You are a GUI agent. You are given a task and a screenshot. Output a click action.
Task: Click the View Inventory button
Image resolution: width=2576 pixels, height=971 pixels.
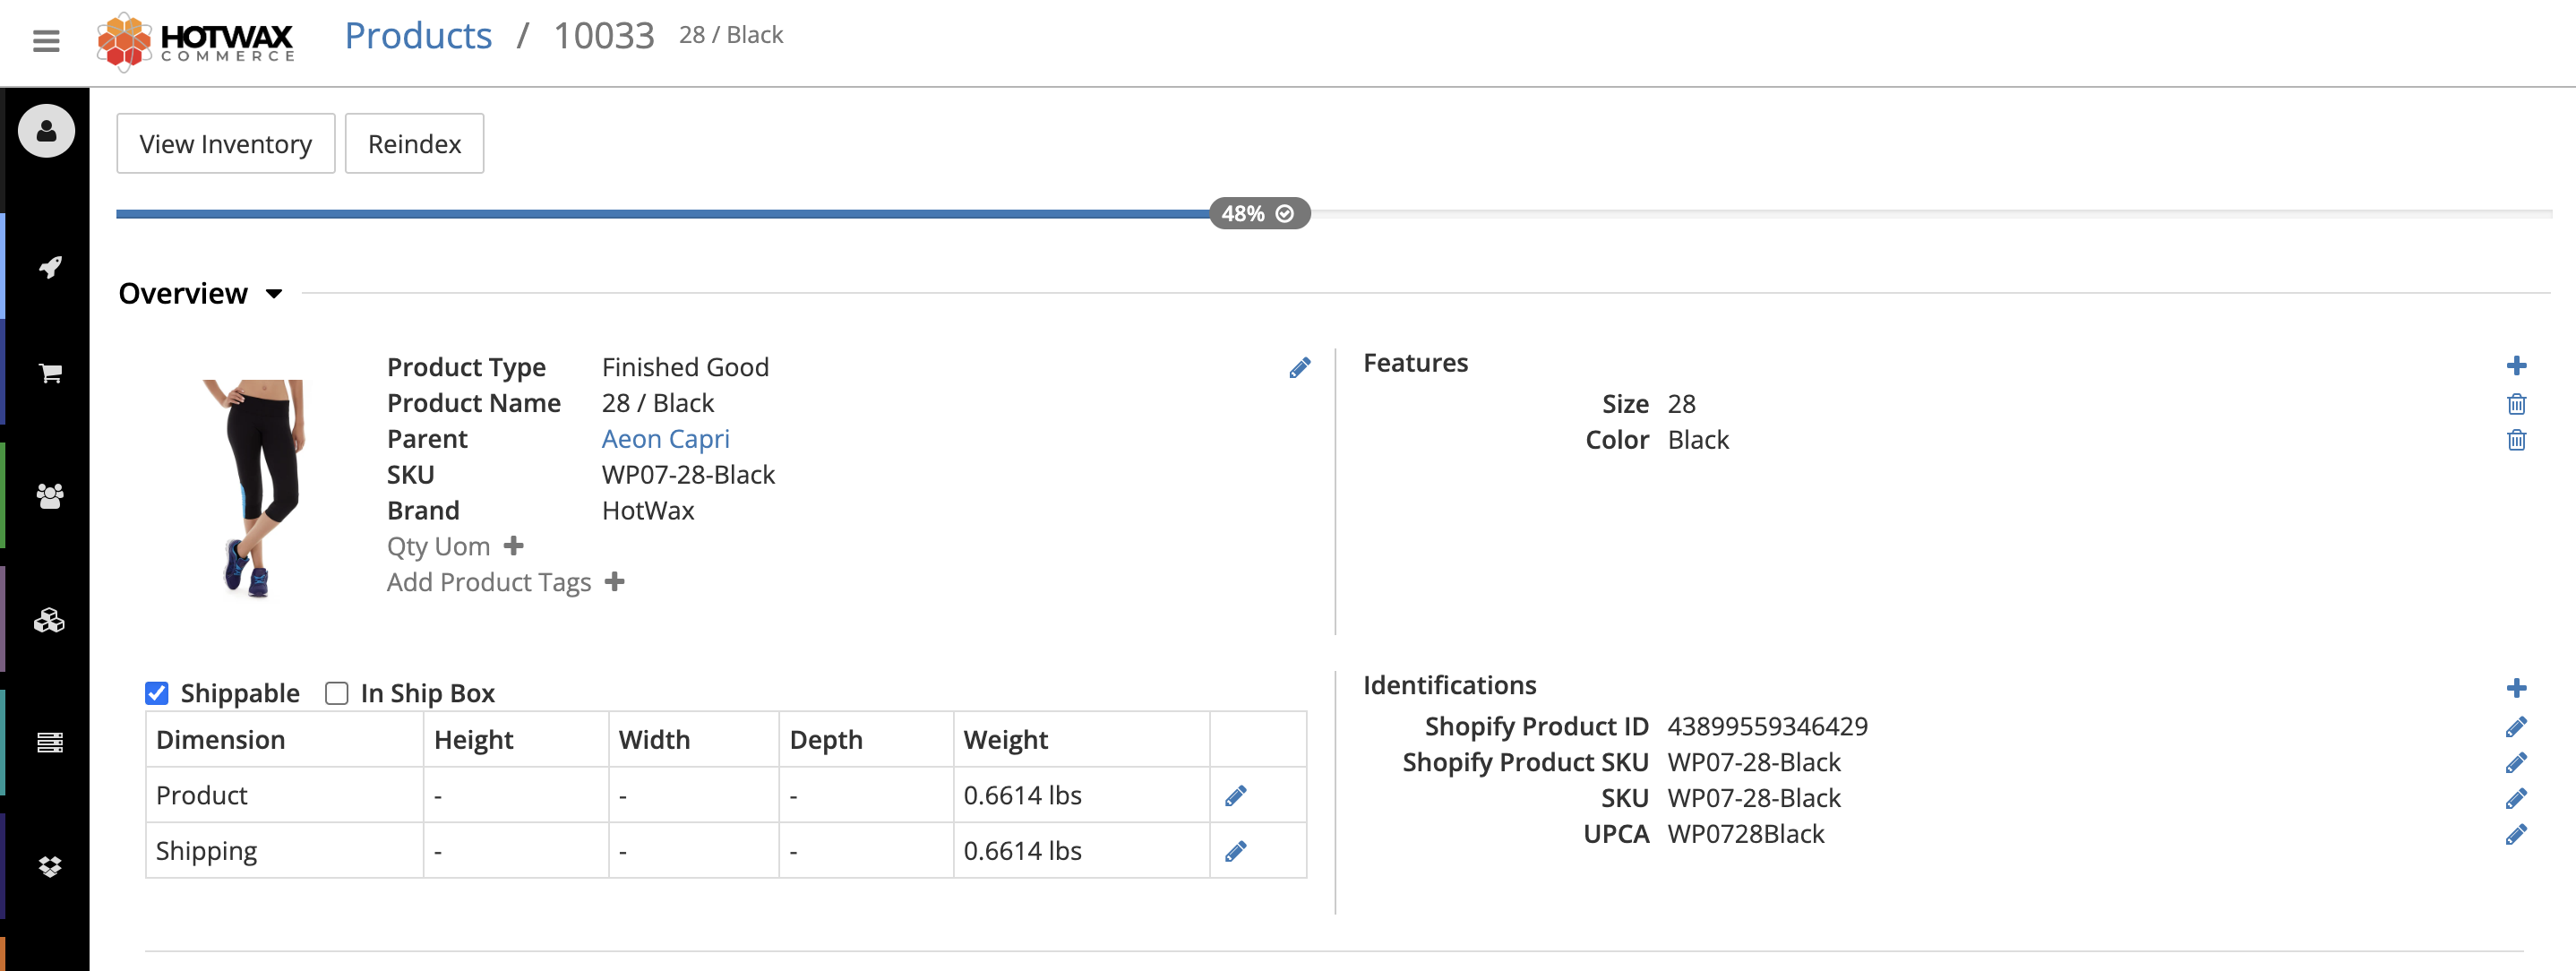pyautogui.click(x=225, y=144)
